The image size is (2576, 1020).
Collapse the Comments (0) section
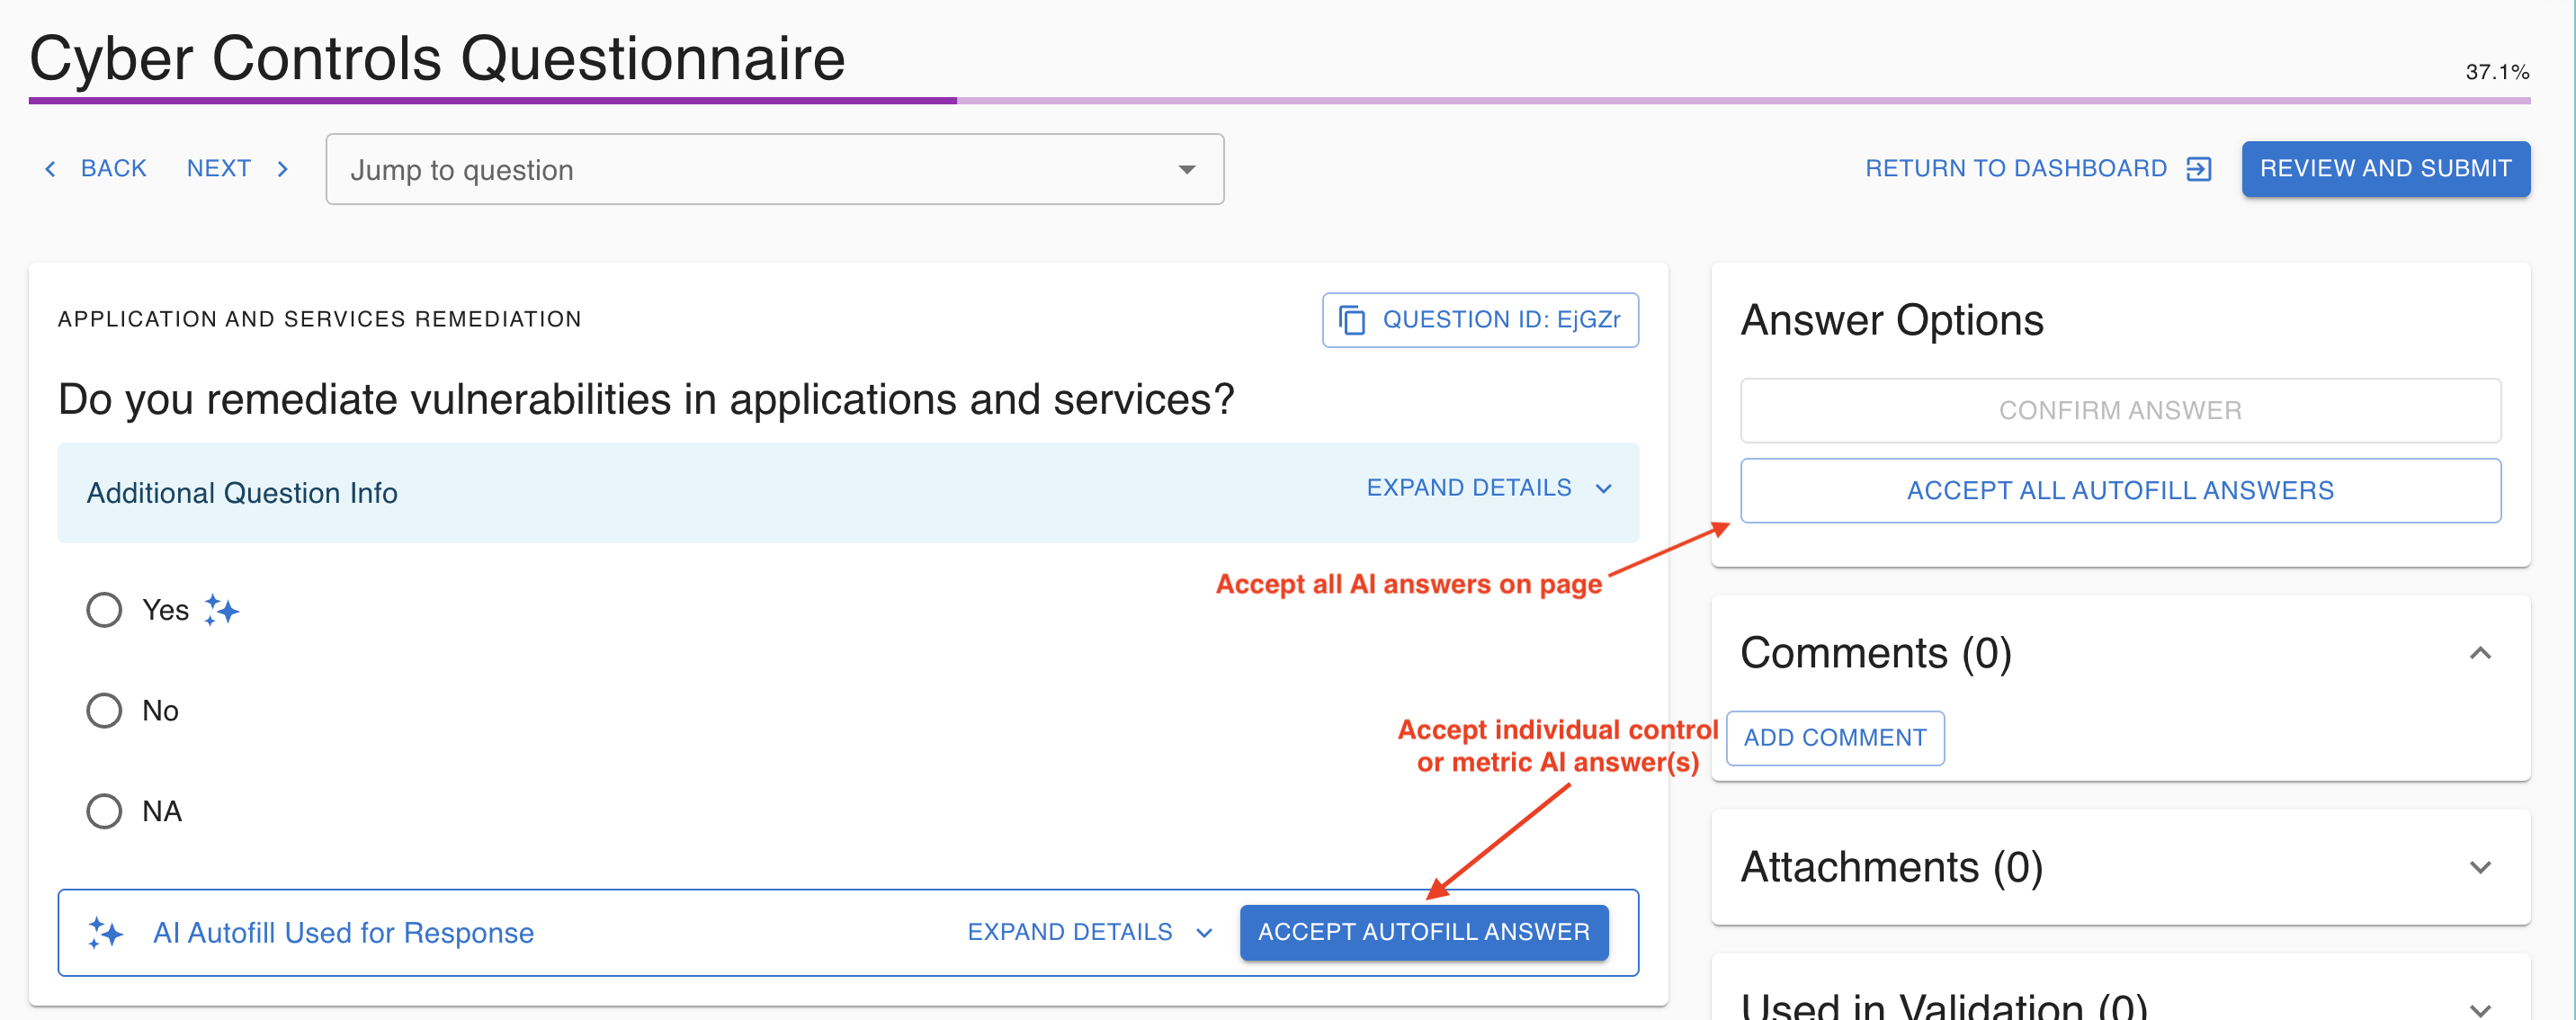(2480, 653)
